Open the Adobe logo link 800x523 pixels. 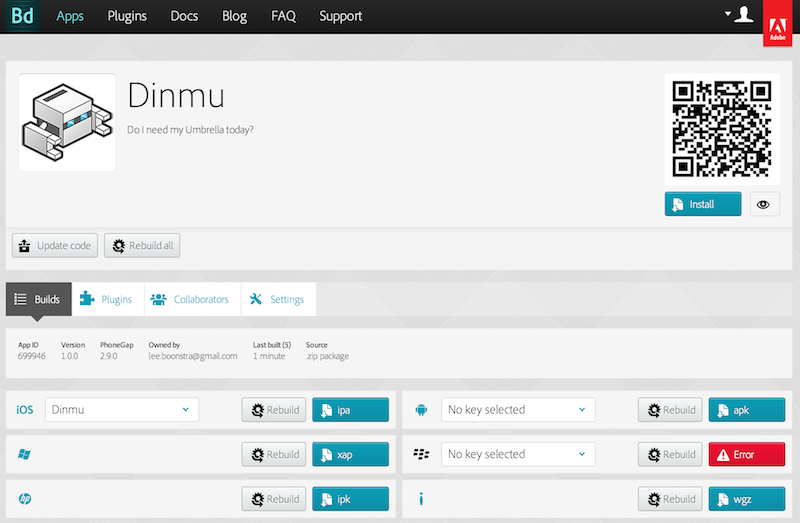[x=778, y=23]
